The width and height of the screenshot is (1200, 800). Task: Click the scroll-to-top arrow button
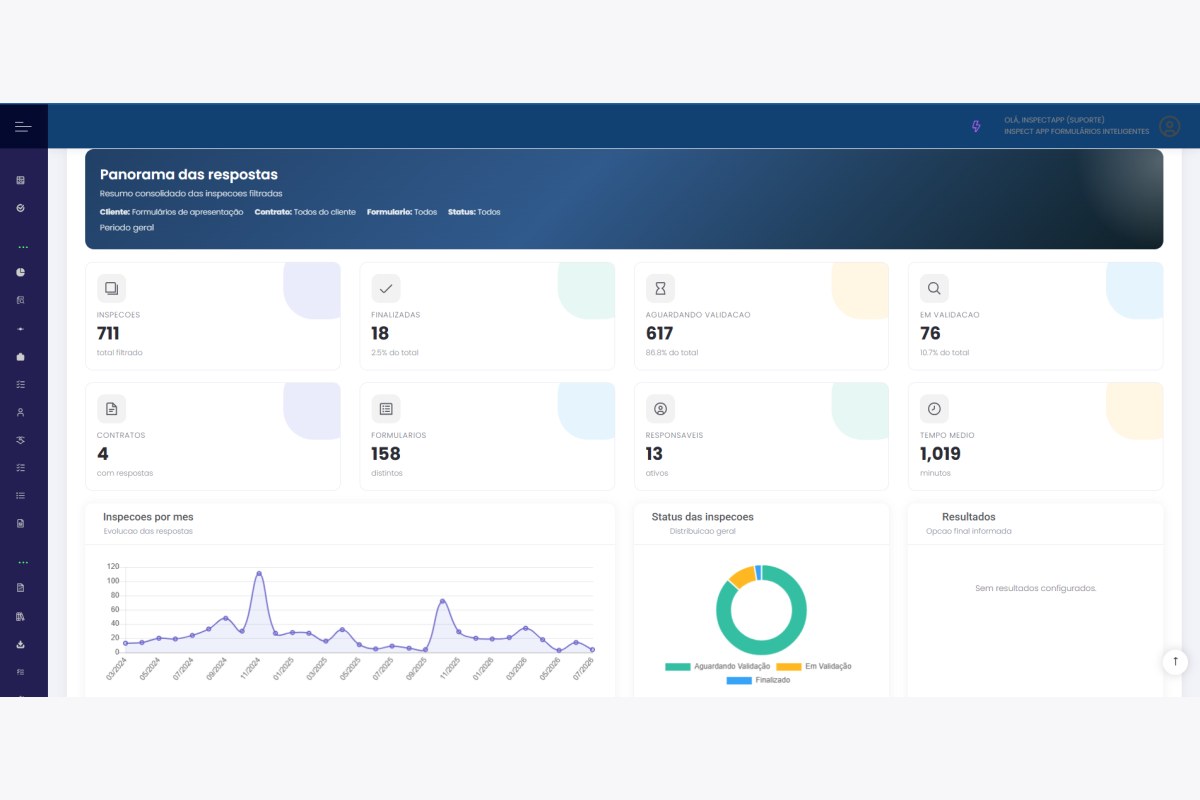[x=1175, y=661]
